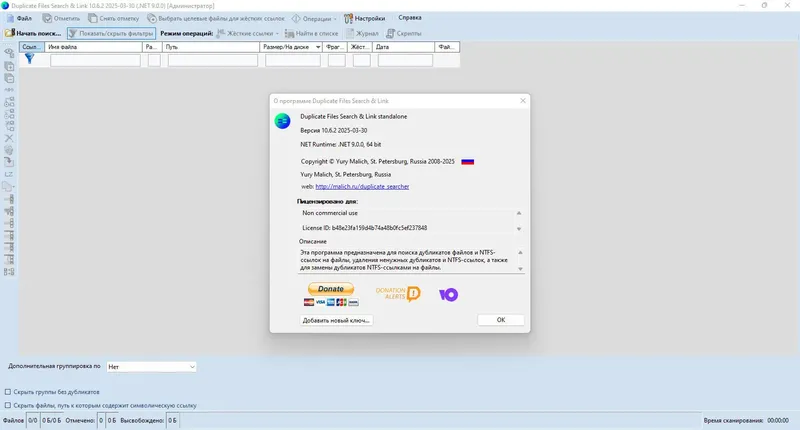Click 'Non commercial use' text
The image size is (800, 430).
(330, 213)
